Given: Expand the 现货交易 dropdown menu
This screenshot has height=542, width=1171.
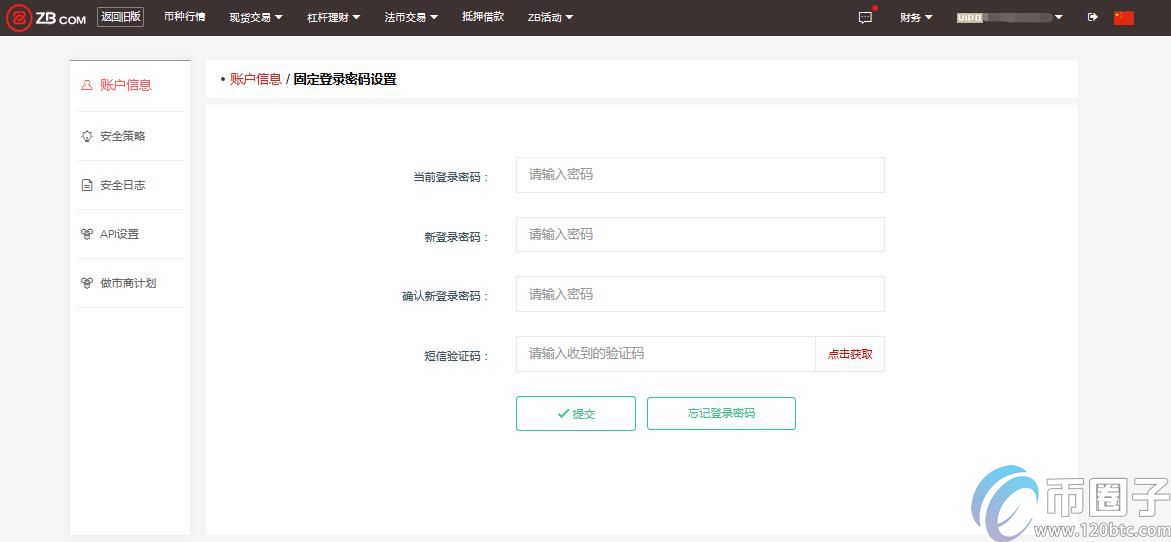Looking at the screenshot, I should point(255,17).
